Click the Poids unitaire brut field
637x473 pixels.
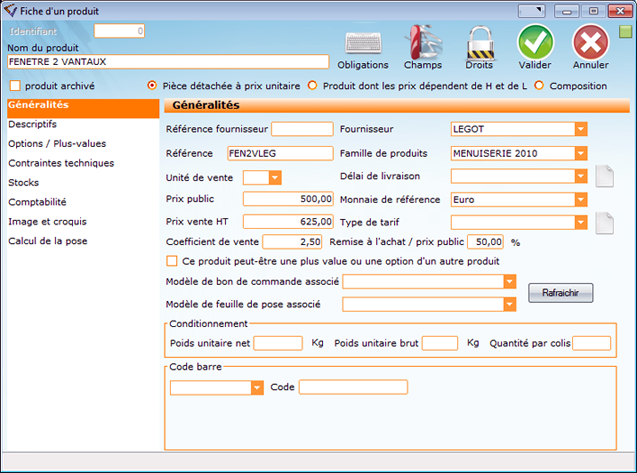(x=440, y=343)
